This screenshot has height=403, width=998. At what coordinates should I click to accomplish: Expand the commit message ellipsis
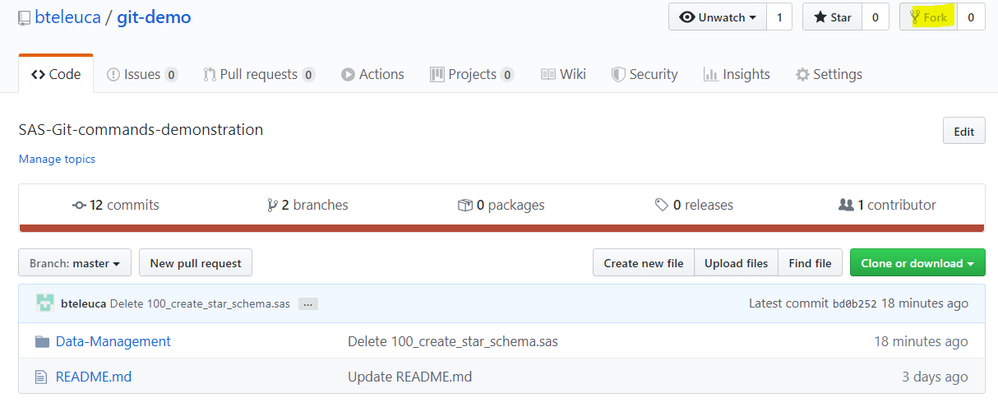coord(308,304)
